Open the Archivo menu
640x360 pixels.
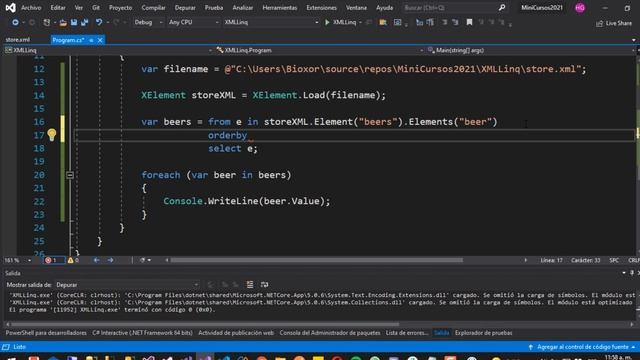point(31,8)
